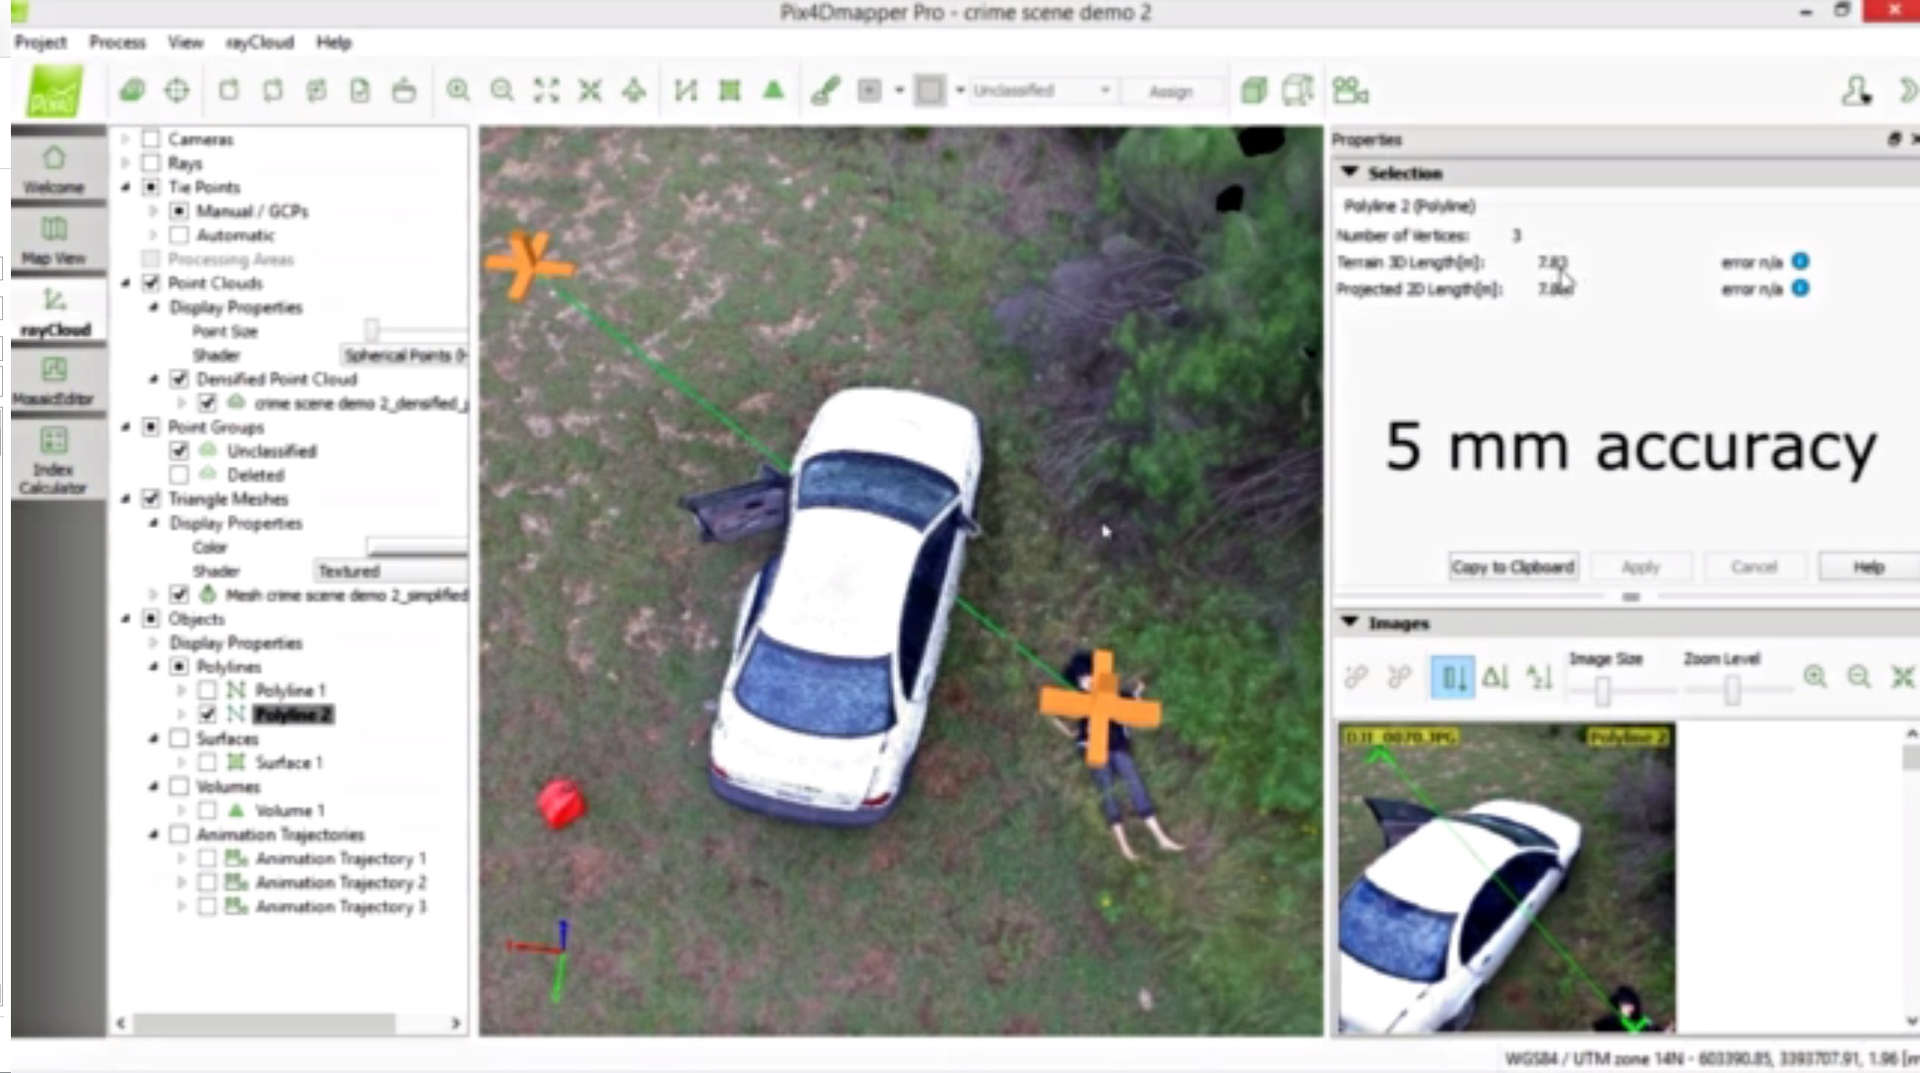Collapse the Selection section in Properties
Viewport: 1920px width, 1073px height.
click(x=1353, y=172)
